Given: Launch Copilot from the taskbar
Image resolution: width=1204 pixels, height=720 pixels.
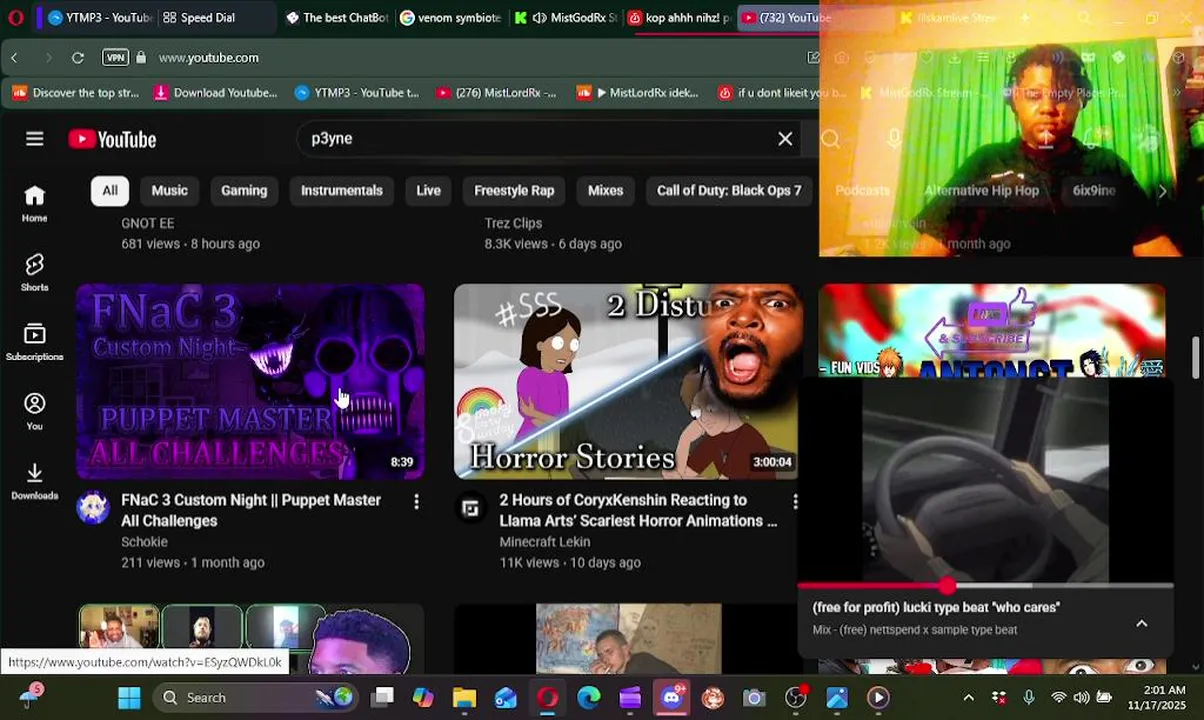Looking at the screenshot, I should [424, 697].
